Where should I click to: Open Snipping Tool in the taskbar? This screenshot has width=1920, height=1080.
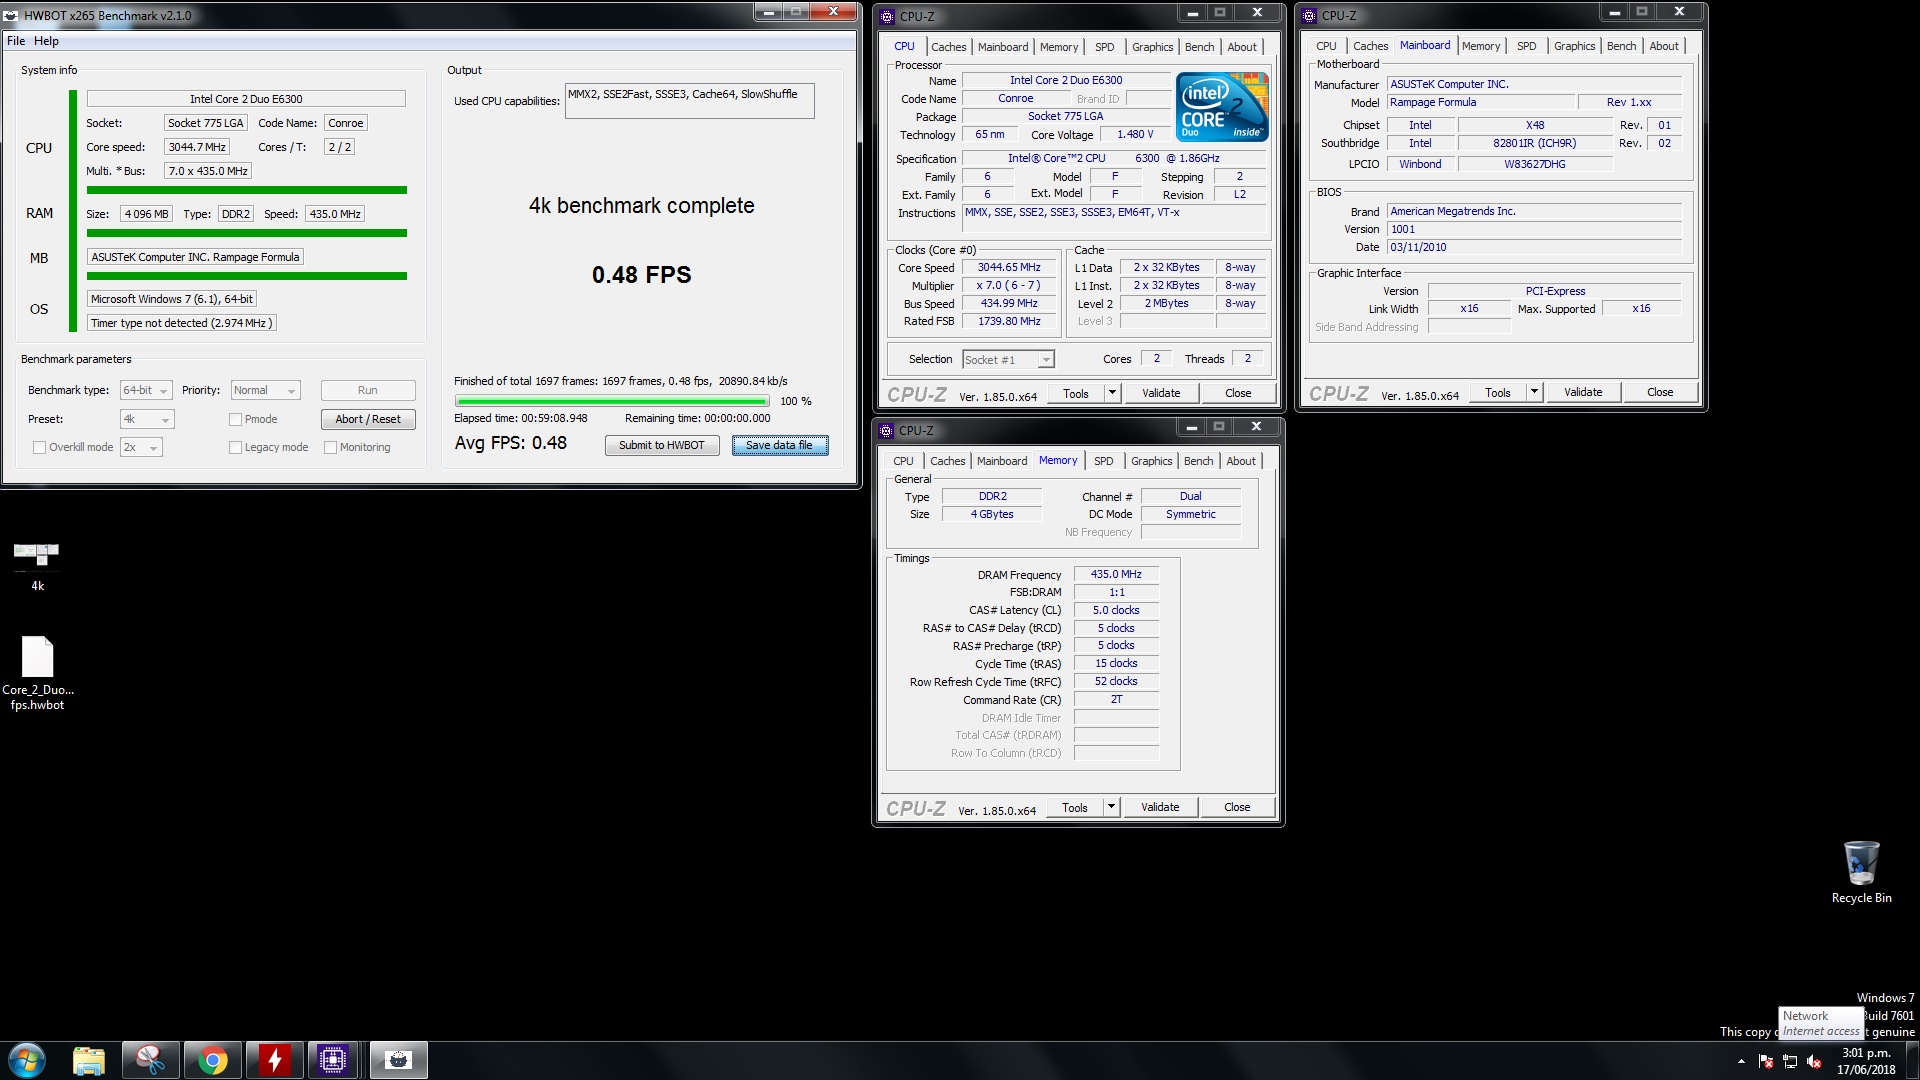coord(150,1060)
